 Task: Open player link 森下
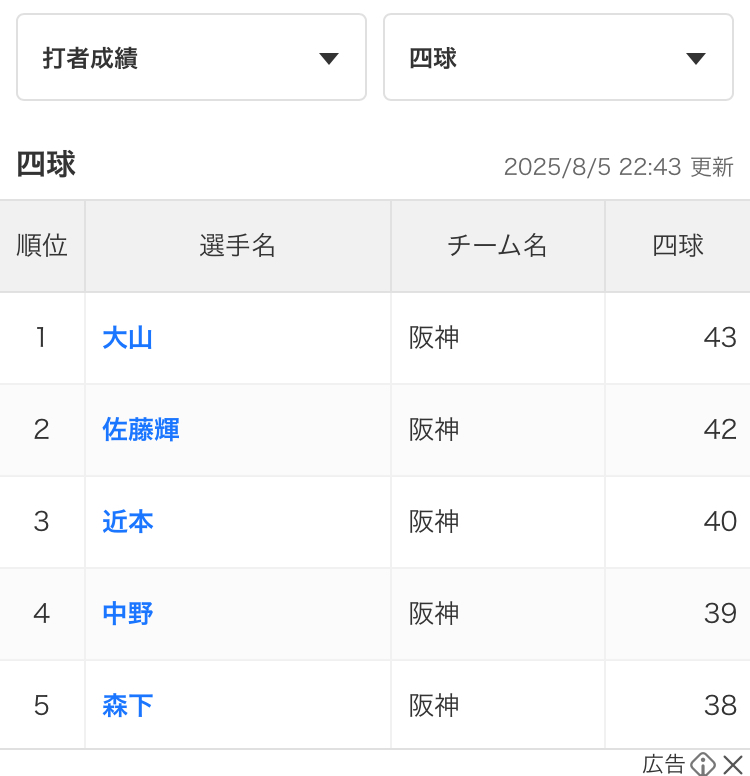(127, 706)
